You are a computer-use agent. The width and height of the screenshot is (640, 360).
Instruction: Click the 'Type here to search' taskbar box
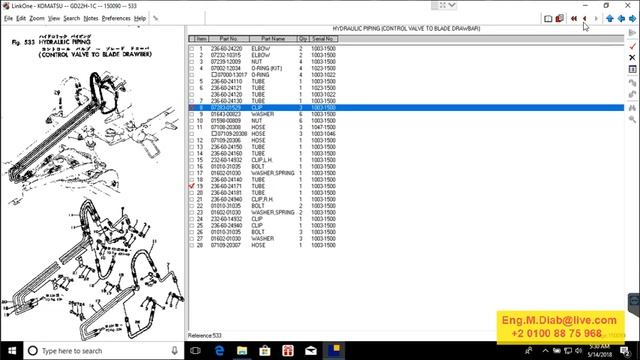pyautogui.click(x=104, y=351)
